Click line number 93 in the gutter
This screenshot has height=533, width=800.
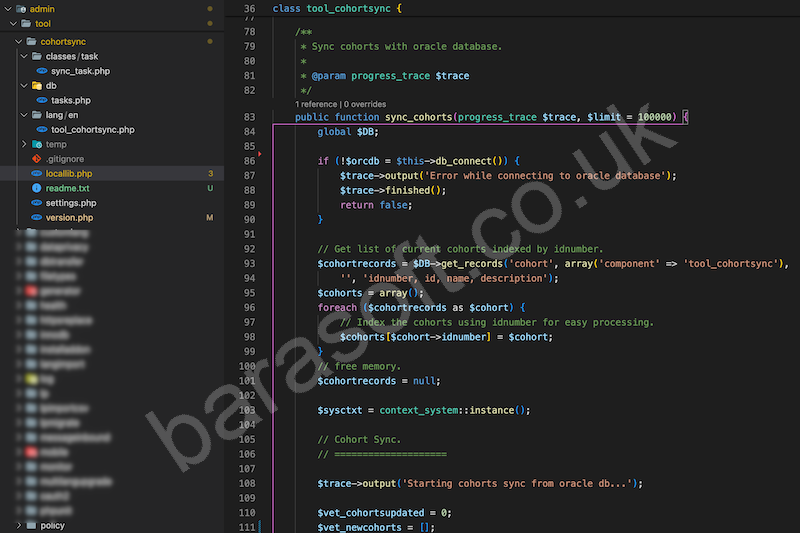coord(249,264)
